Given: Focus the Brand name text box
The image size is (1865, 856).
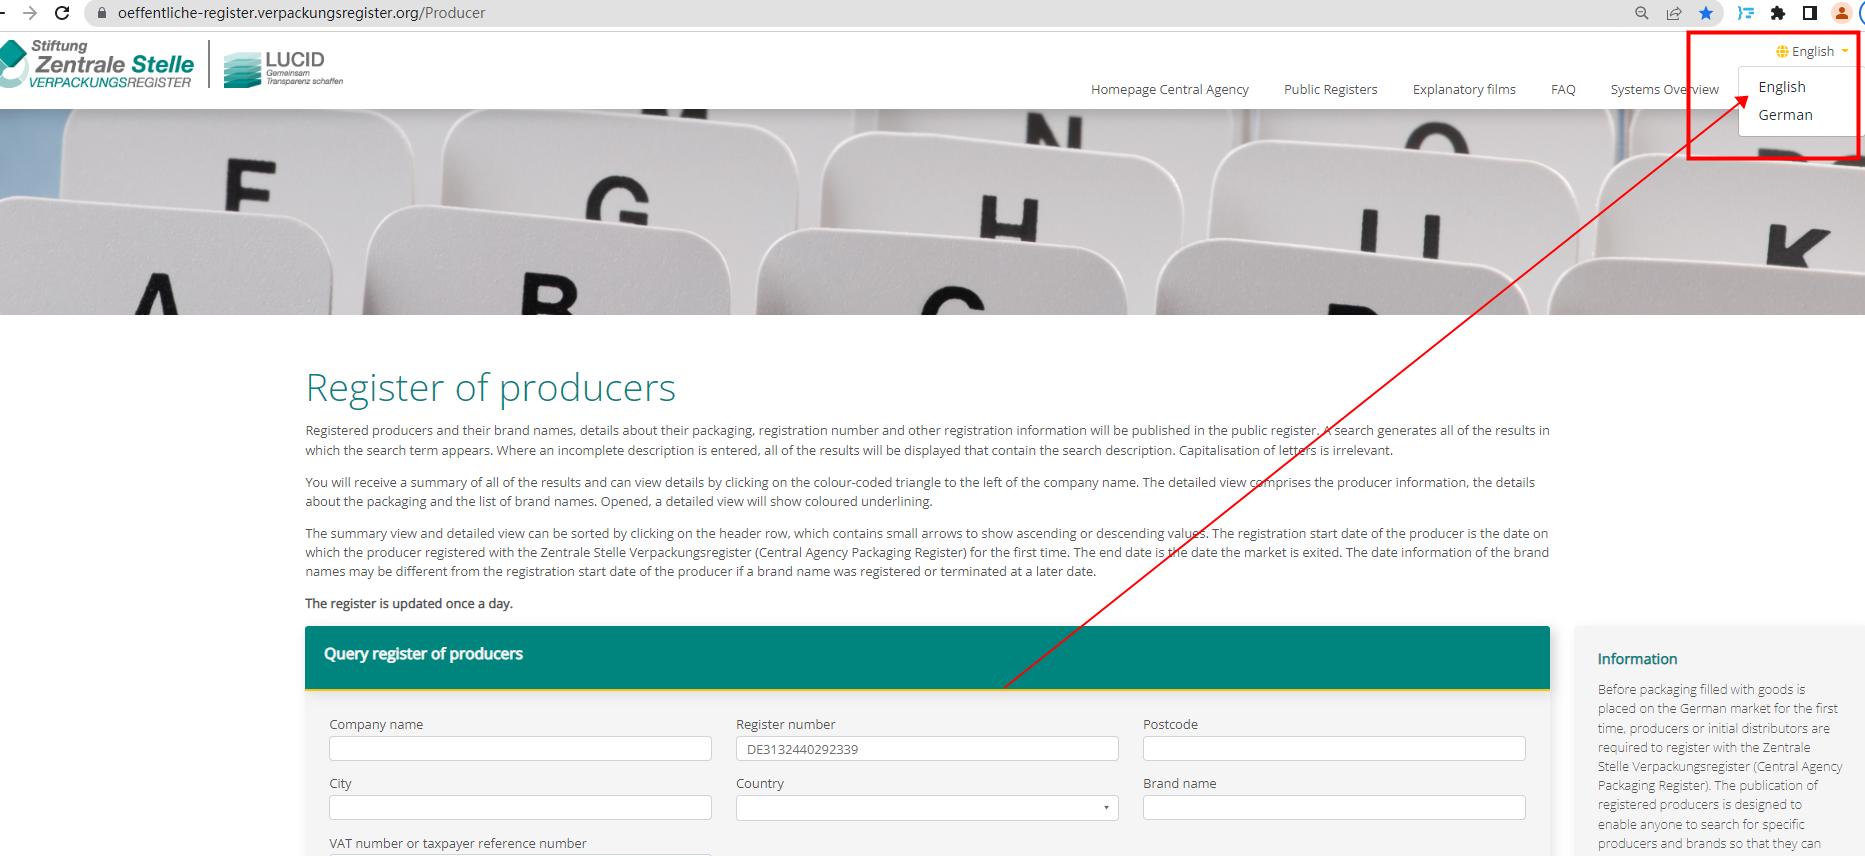Looking at the screenshot, I should tap(1333, 808).
